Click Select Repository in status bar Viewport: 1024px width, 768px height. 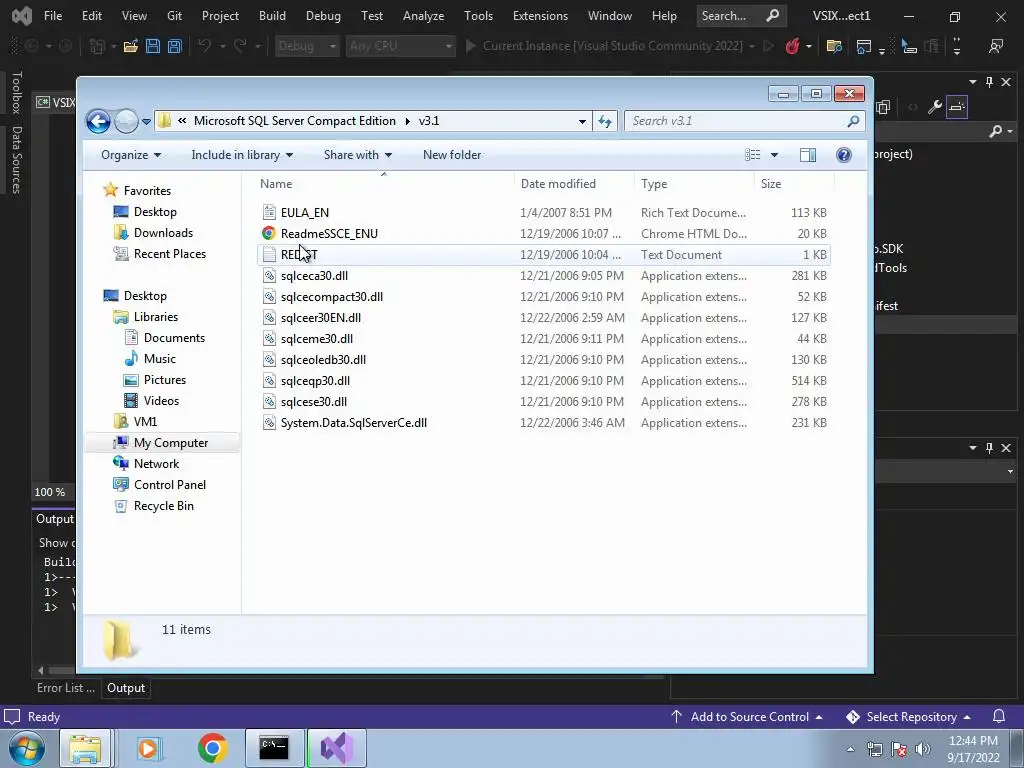pos(908,716)
